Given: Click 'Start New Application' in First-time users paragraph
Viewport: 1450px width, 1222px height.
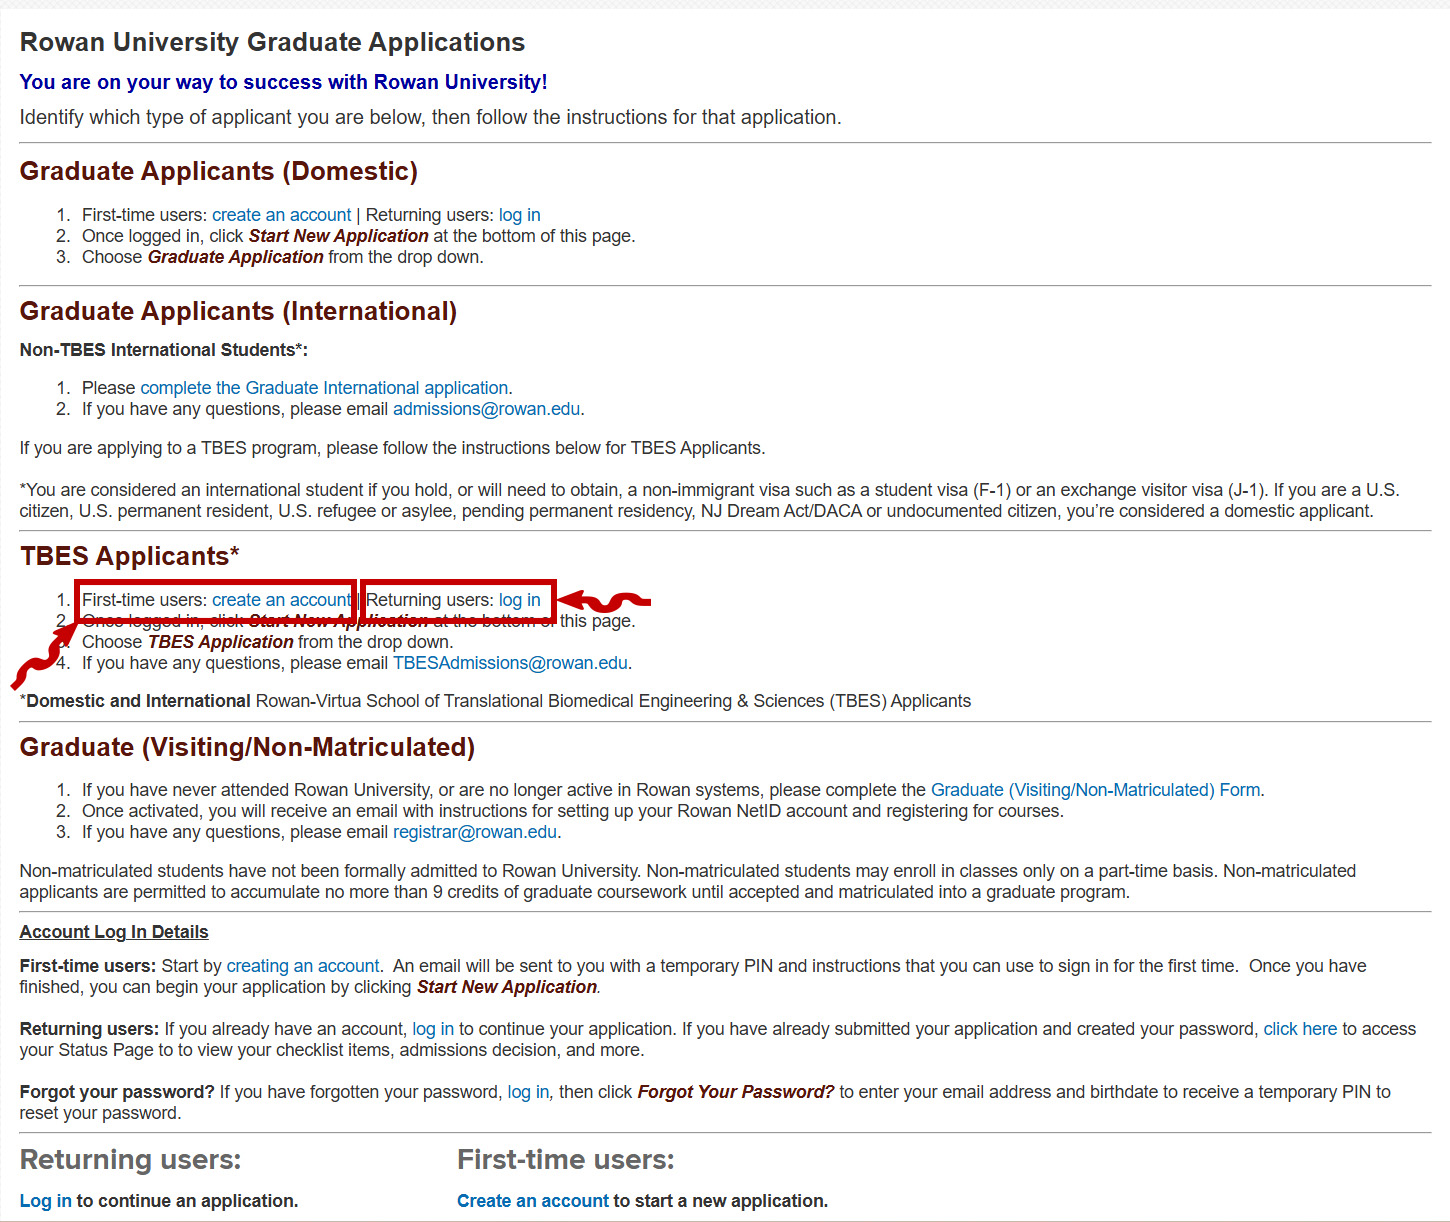Looking at the screenshot, I should [x=507, y=987].
